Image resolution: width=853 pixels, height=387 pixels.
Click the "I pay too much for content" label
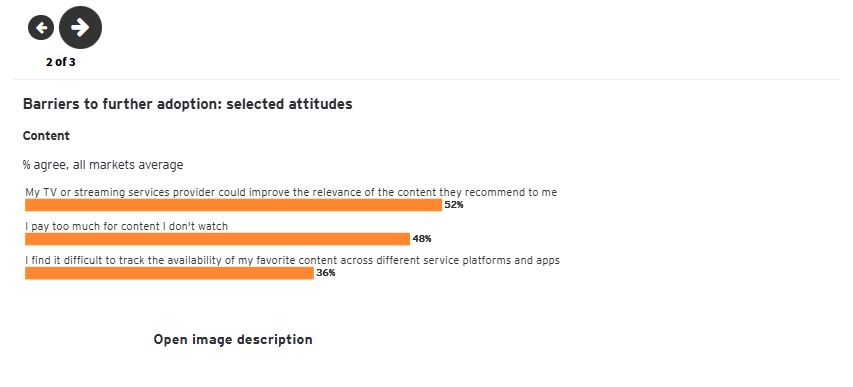click(126, 226)
